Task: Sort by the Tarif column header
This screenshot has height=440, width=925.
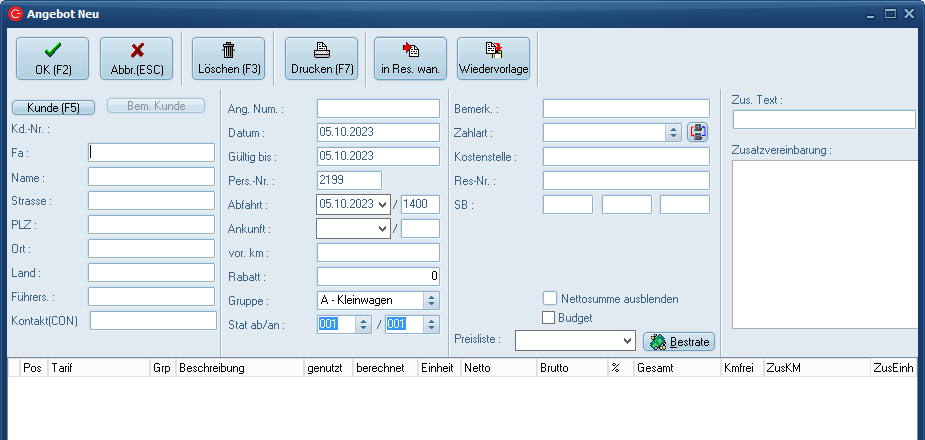Action: (x=99, y=368)
